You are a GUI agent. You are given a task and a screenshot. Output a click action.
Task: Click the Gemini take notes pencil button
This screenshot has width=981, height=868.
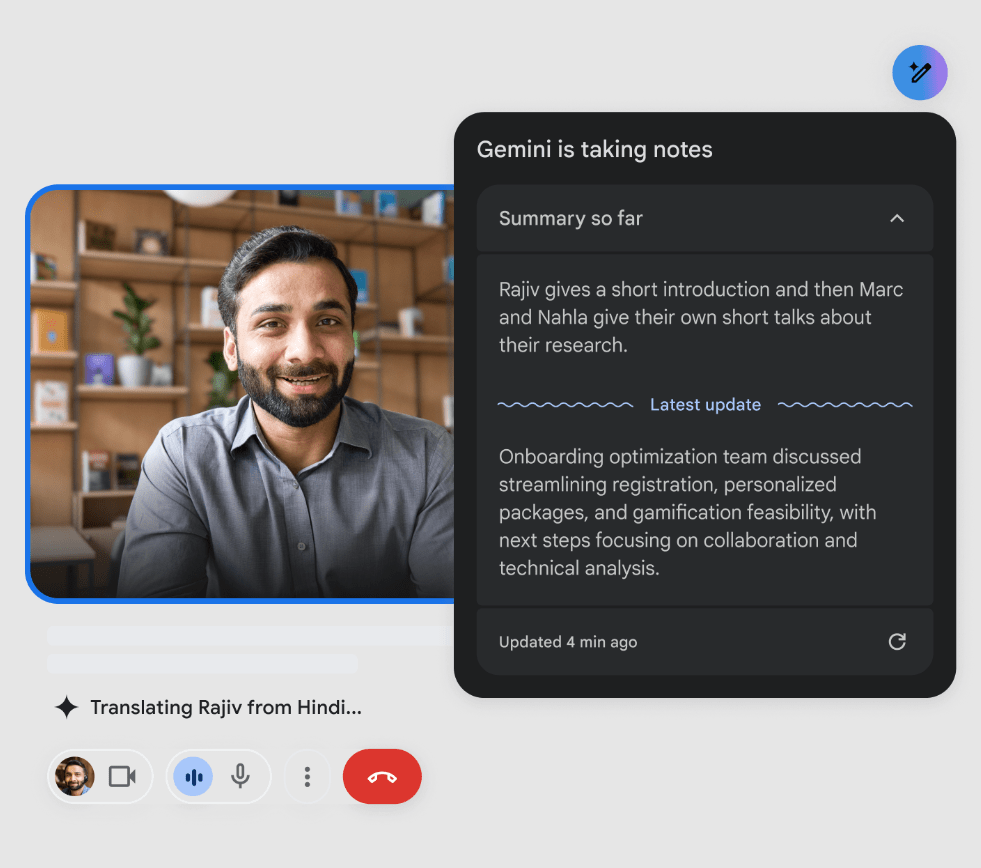[x=919, y=73]
